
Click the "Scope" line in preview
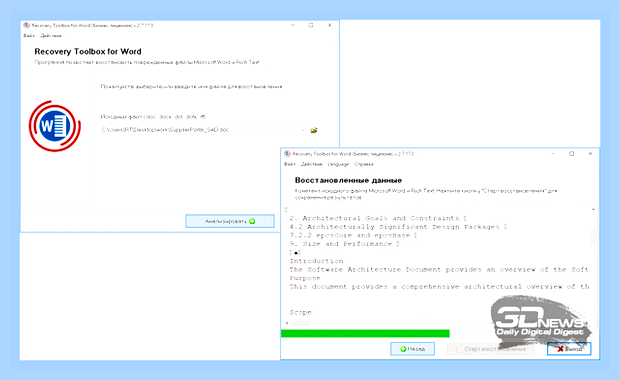(x=301, y=312)
